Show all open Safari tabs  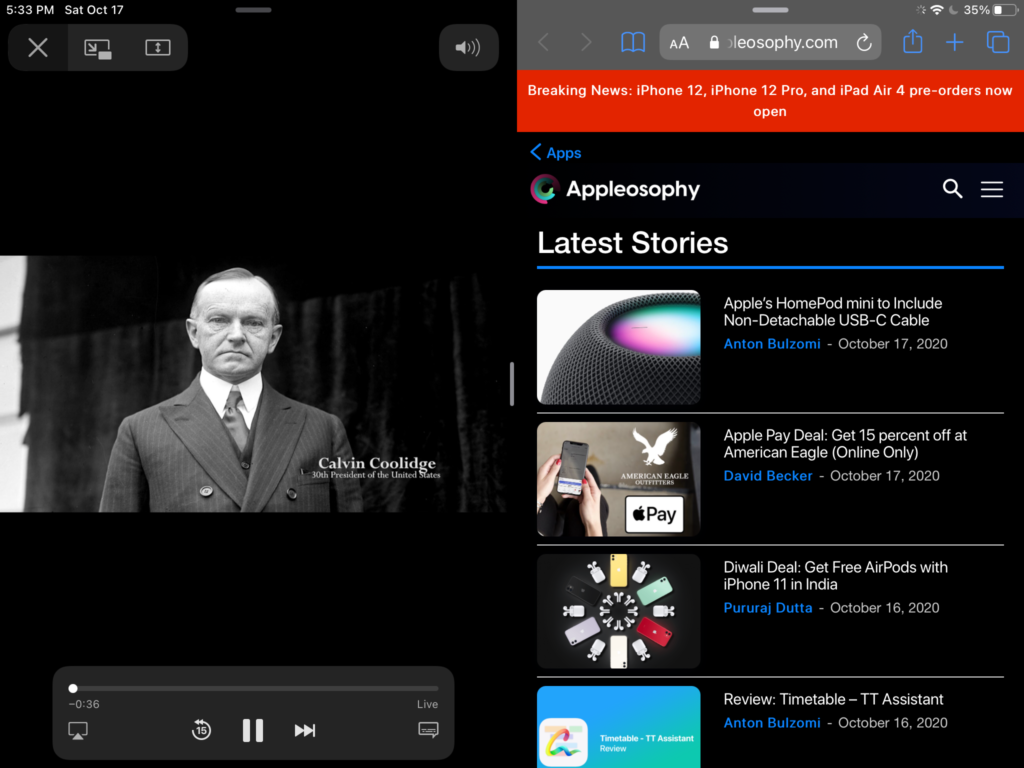997,42
